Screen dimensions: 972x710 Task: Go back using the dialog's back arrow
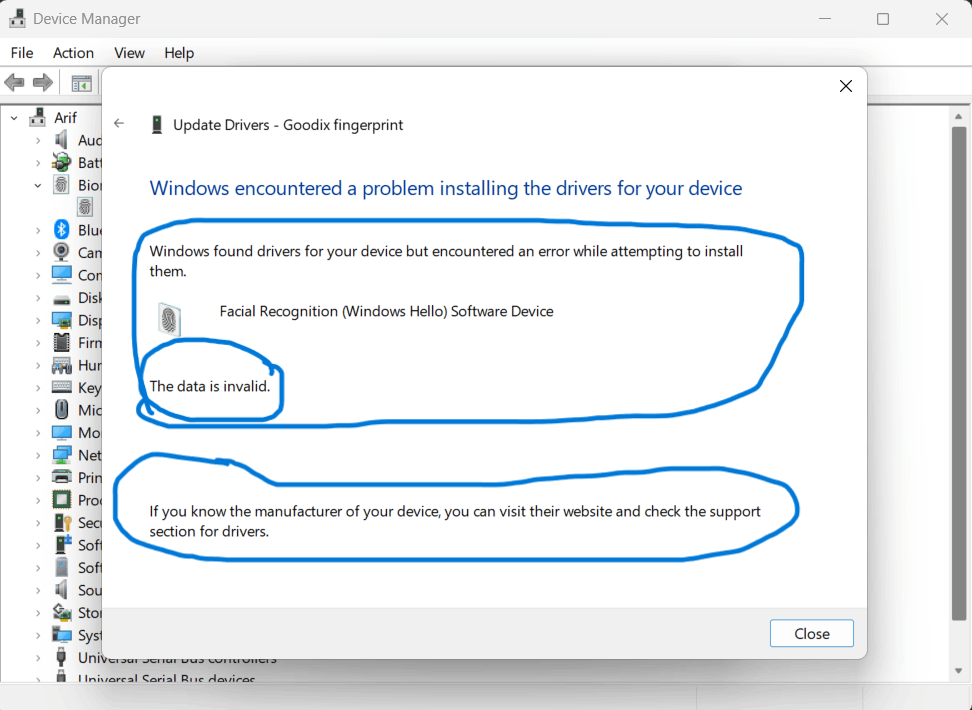coord(119,123)
